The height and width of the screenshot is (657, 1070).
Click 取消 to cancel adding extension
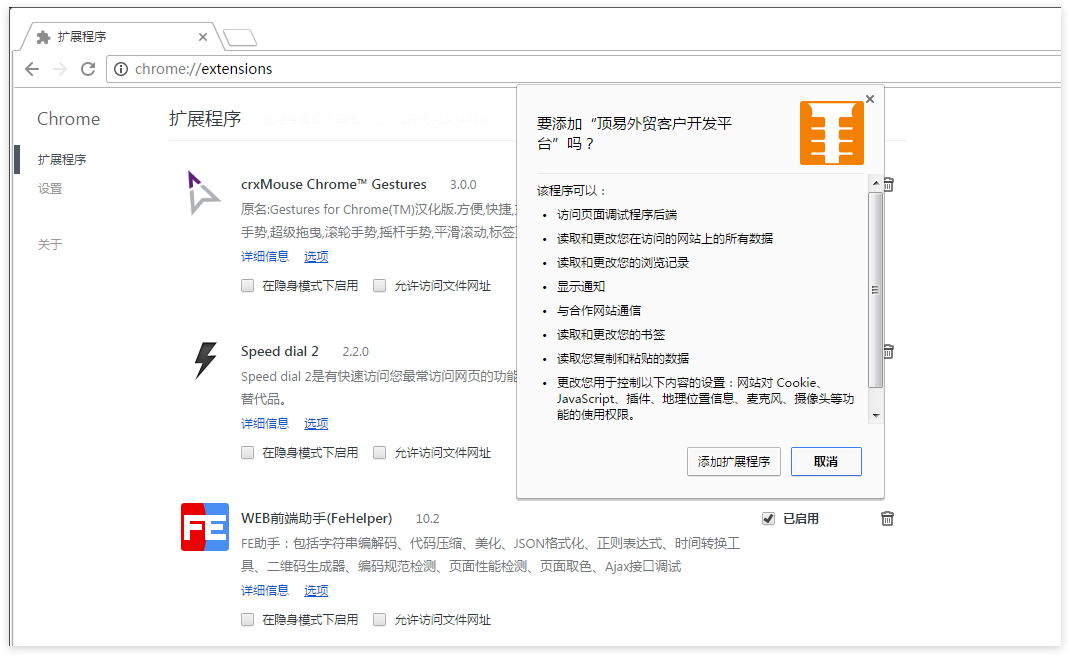826,462
